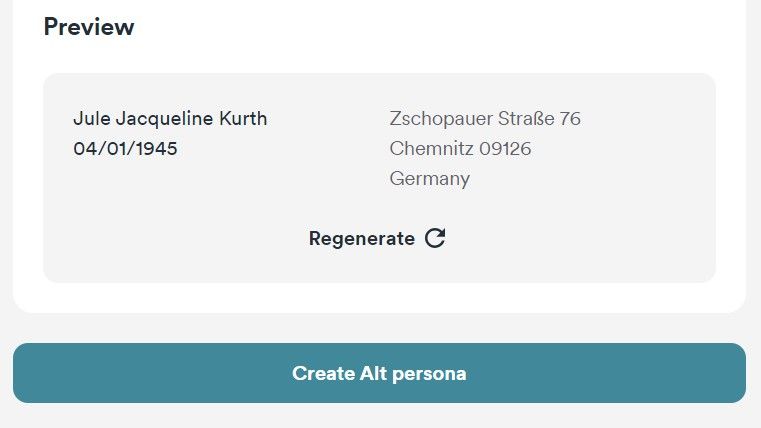
Task: Click the country Germany
Action: coord(430,179)
